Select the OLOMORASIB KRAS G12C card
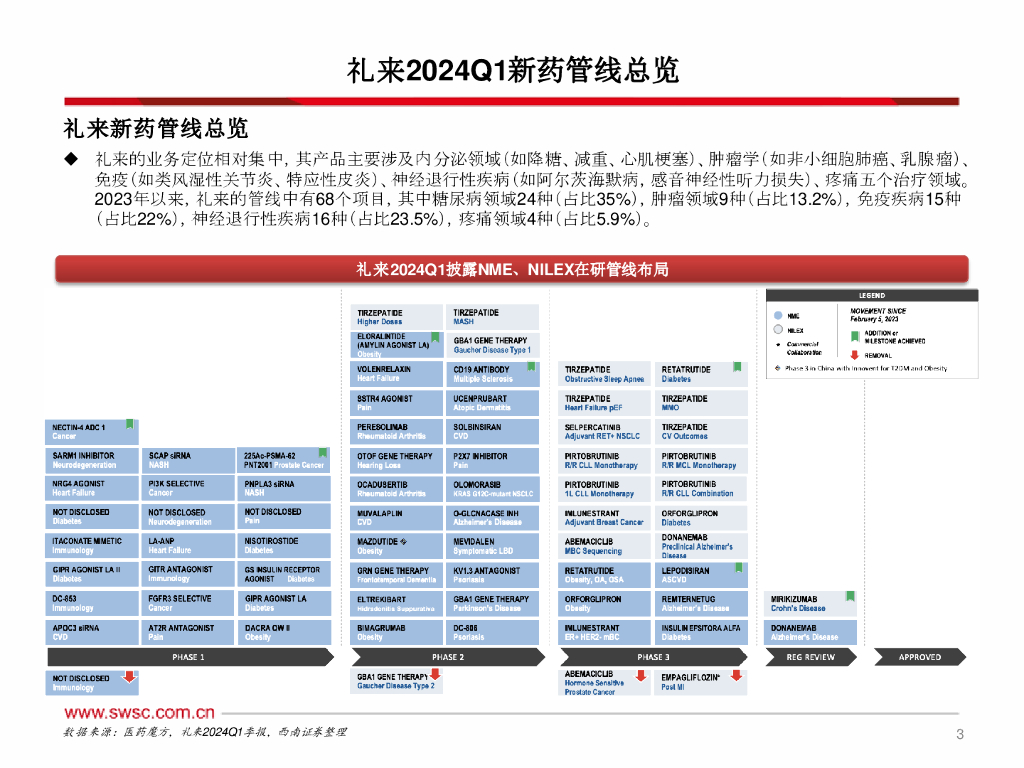Image resolution: width=1024 pixels, height=768 pixels. [492, 489]
